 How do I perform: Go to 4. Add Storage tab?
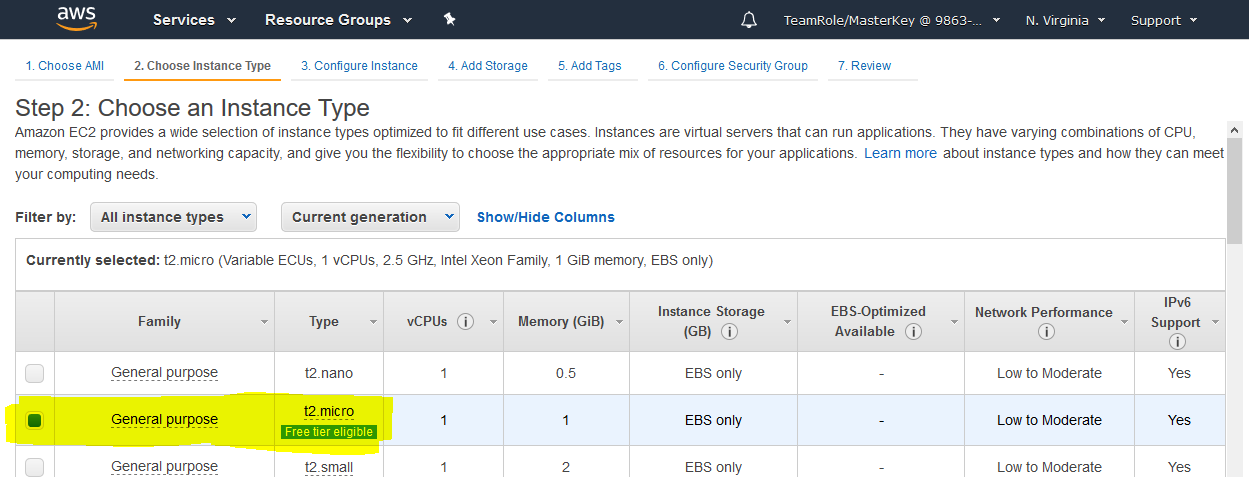(x=488, y=66)
